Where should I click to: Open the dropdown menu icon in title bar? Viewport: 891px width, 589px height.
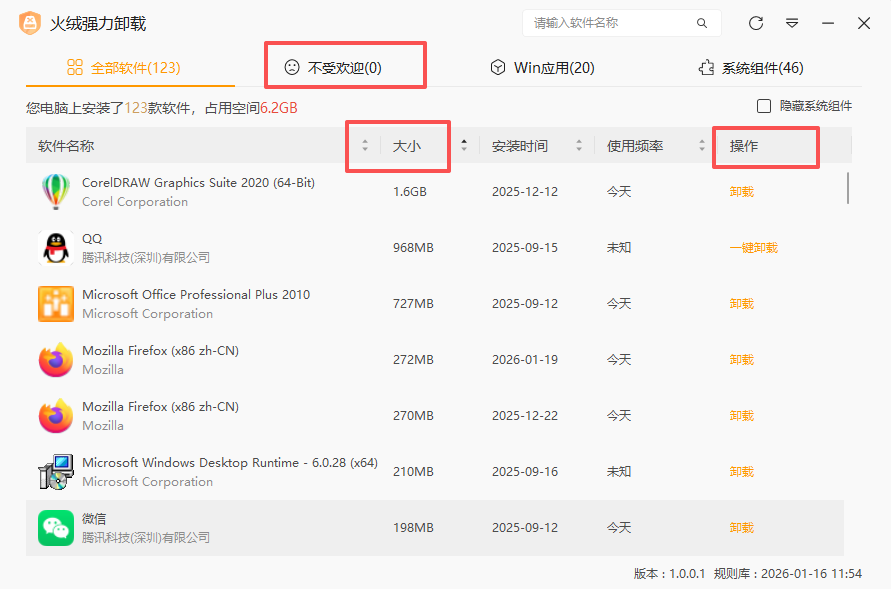coord(792,23)
